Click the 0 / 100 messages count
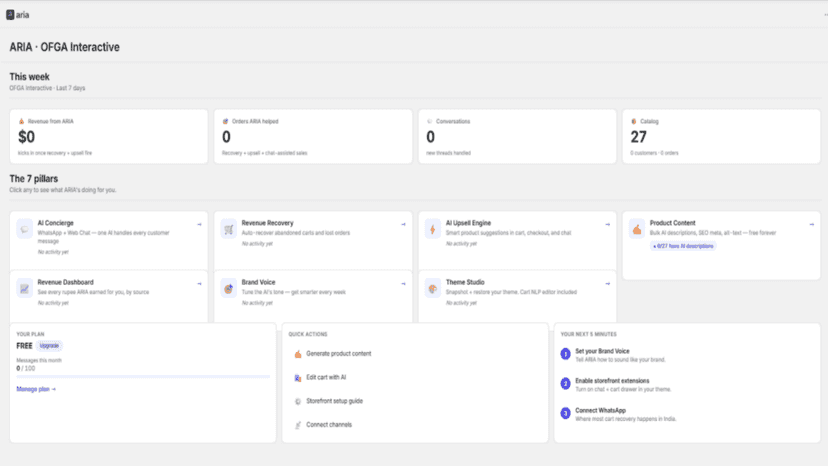Screen dimensions: 828x466 (26, 368)
